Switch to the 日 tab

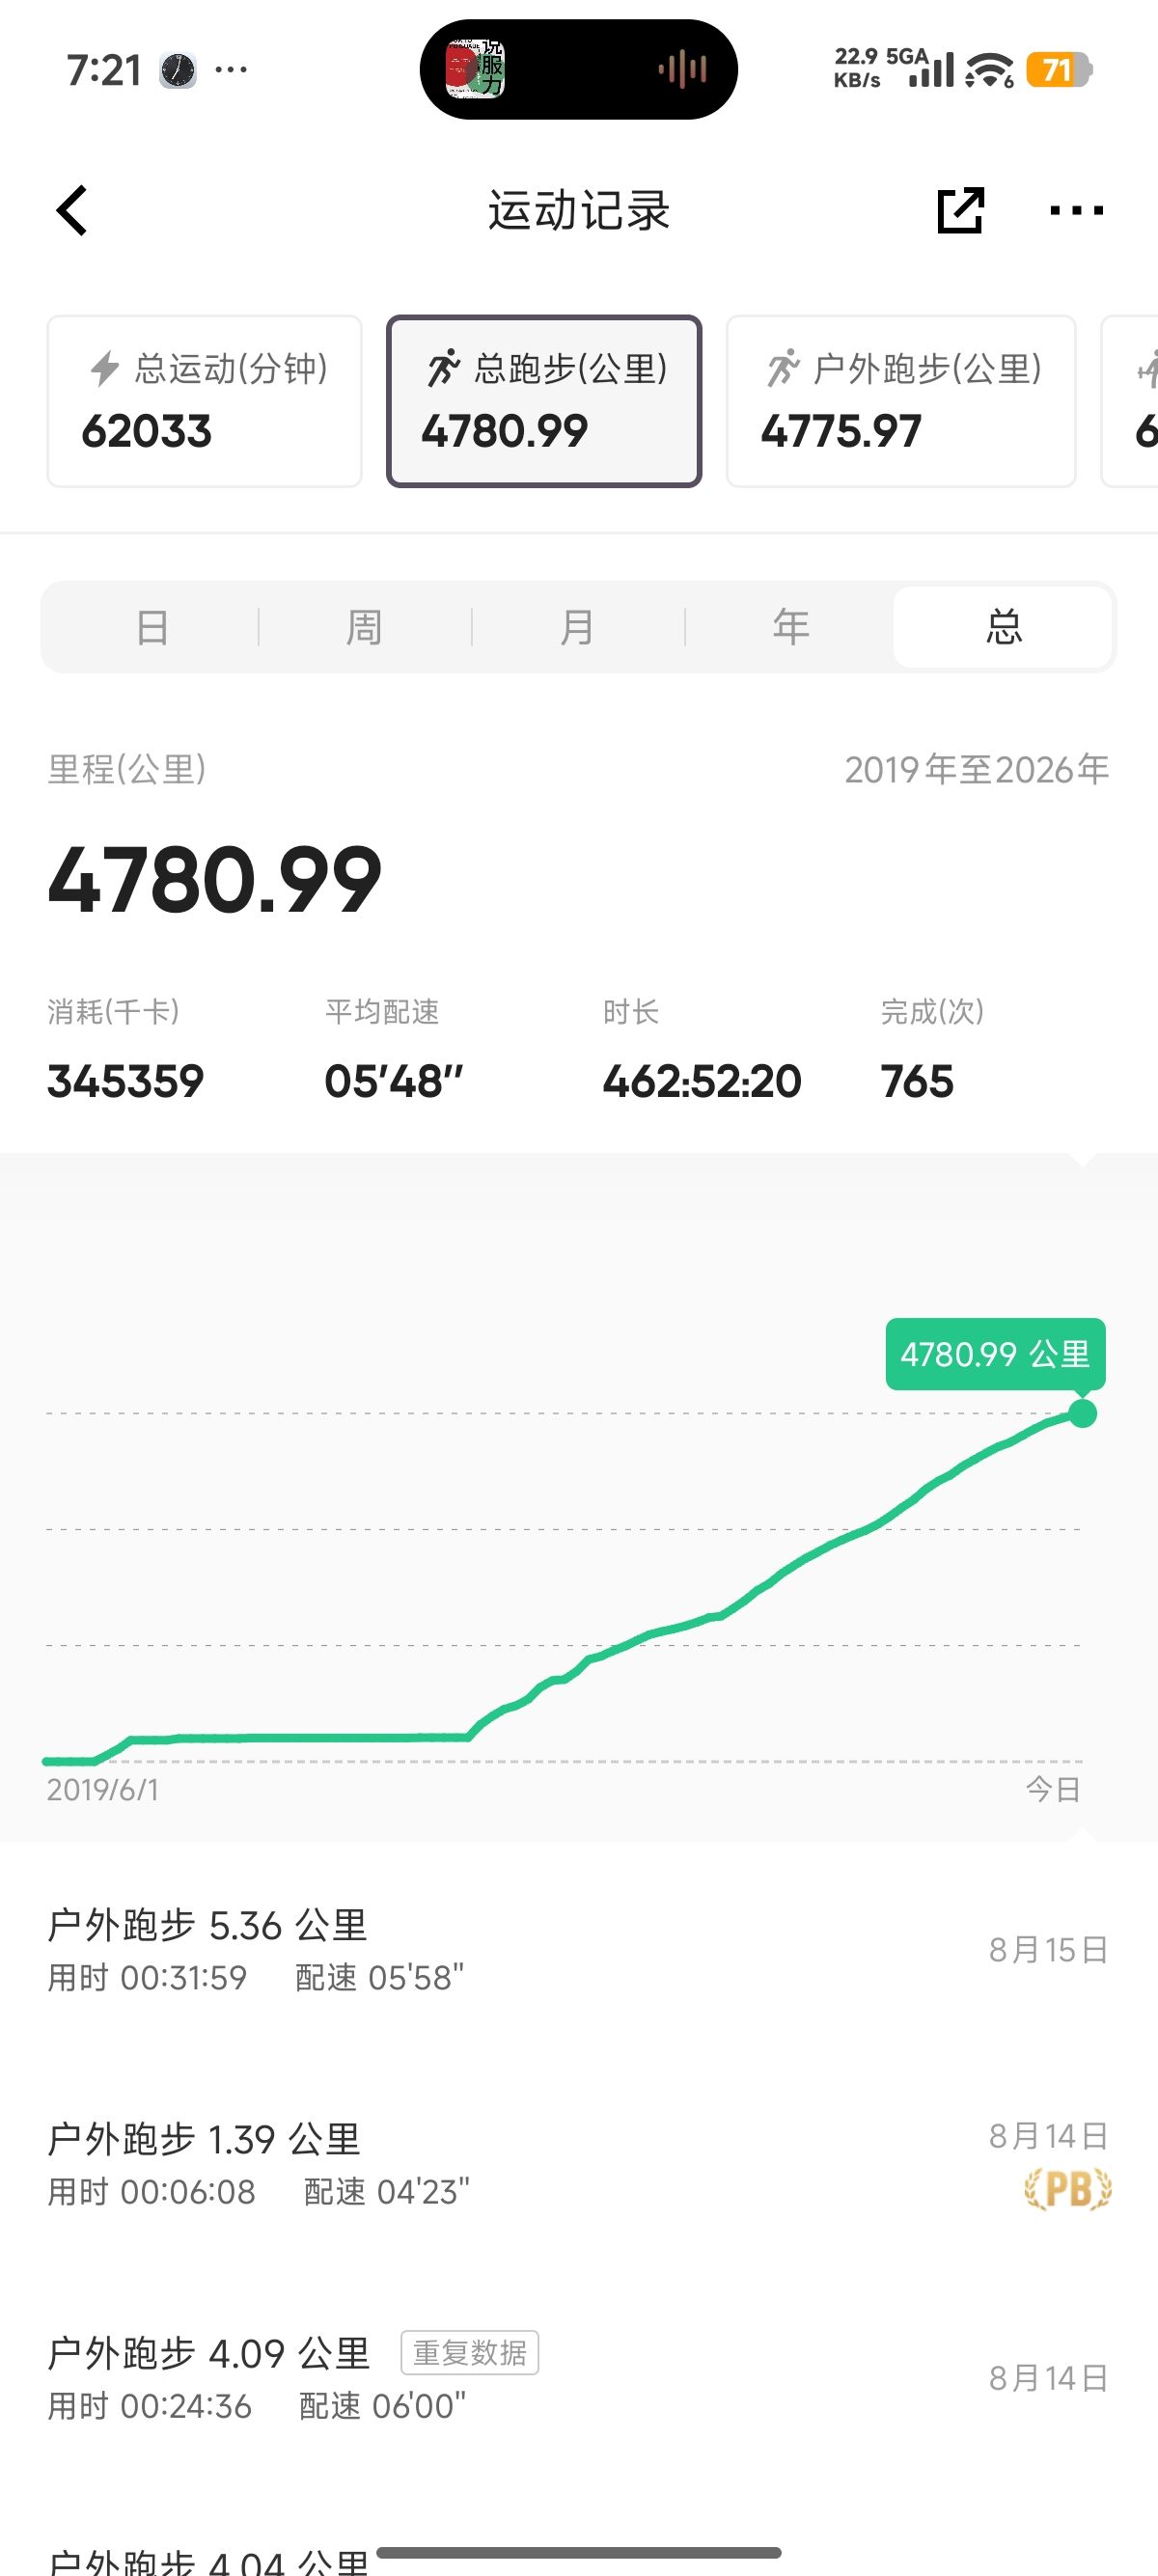pyautogui.click(x=152, y=627)
